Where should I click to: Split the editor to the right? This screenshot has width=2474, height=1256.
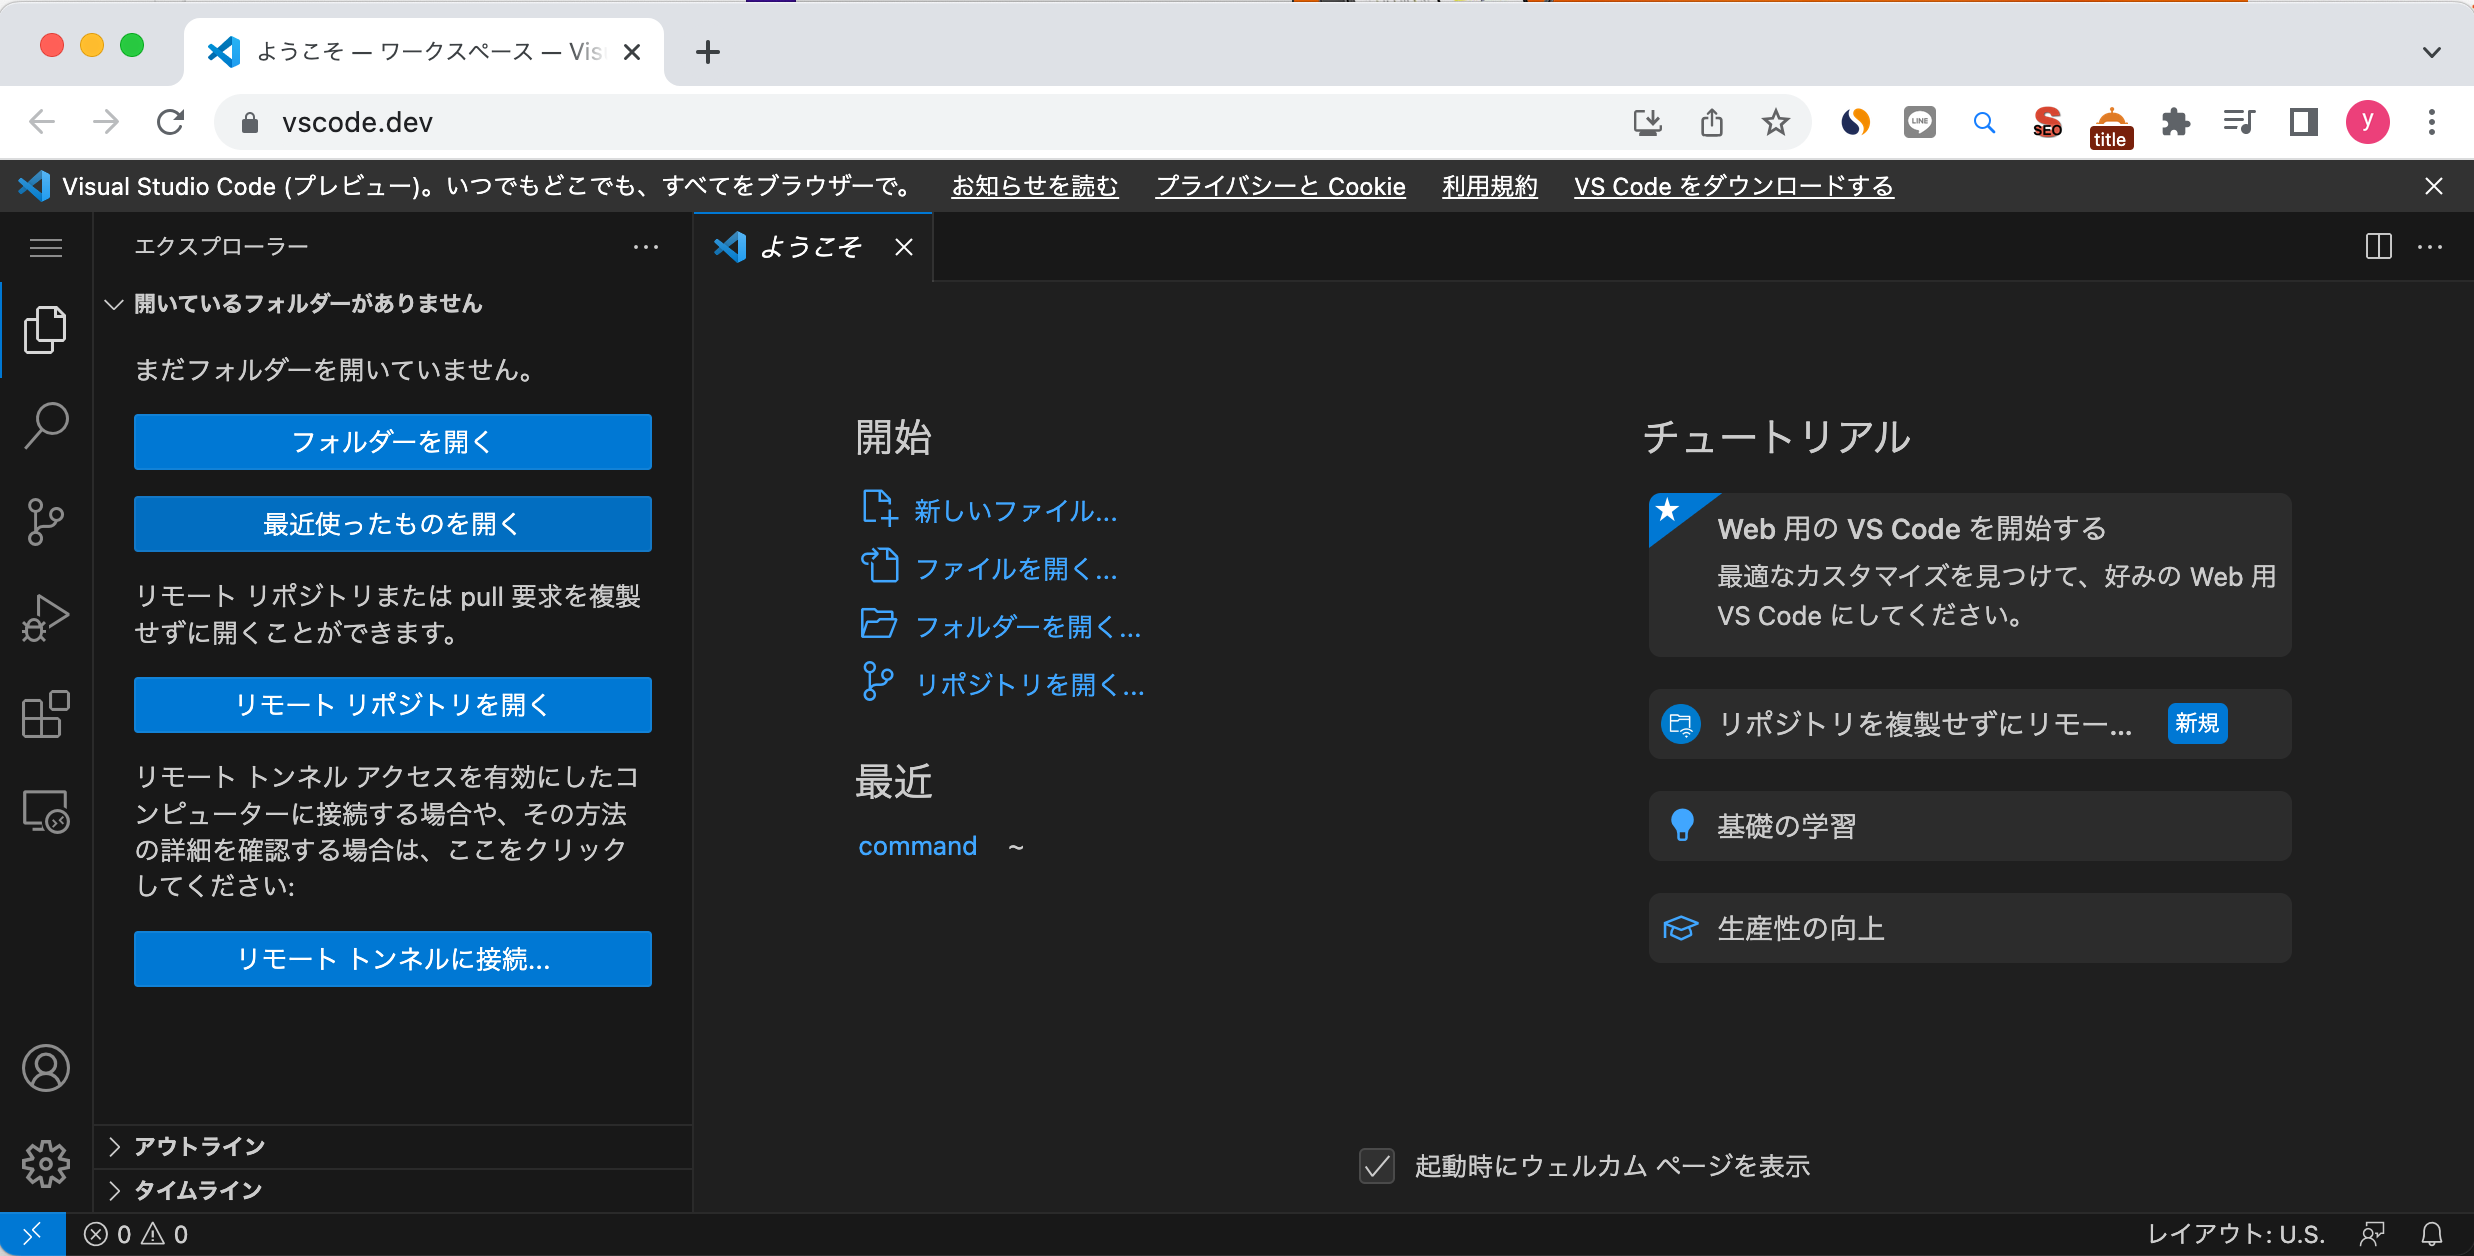tap(2379, 247)
